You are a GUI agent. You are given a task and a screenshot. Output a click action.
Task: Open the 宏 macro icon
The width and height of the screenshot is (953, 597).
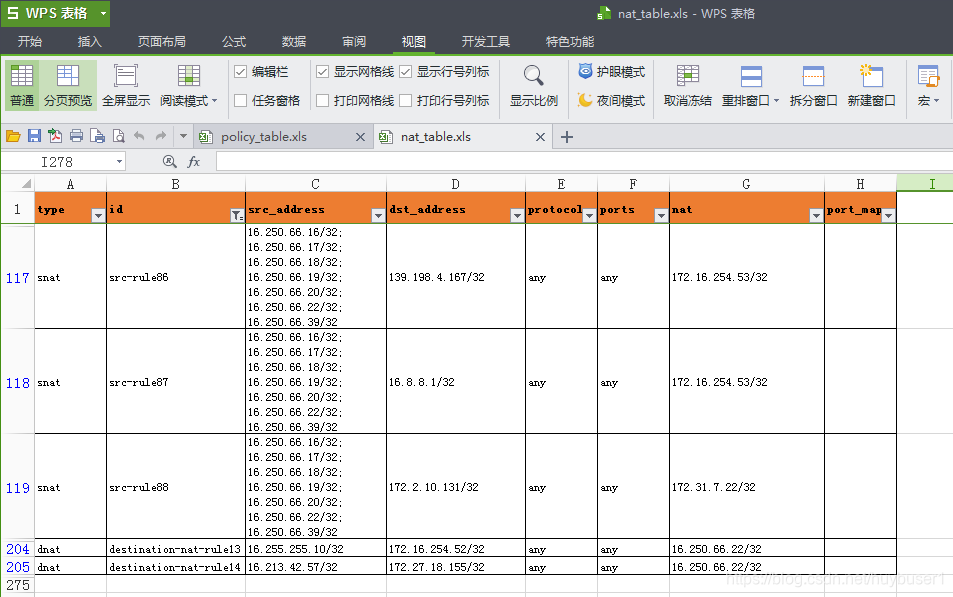point(928,77)
